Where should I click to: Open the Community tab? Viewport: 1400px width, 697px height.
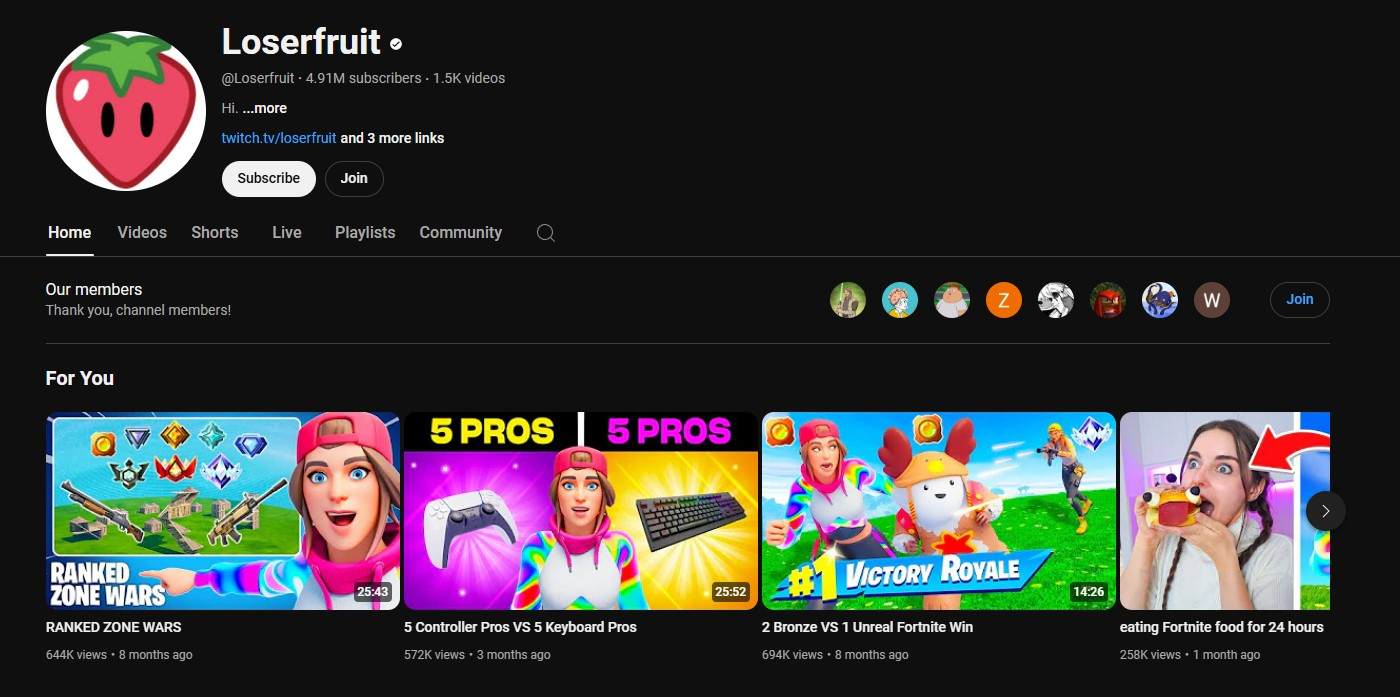tap(461, 232)
